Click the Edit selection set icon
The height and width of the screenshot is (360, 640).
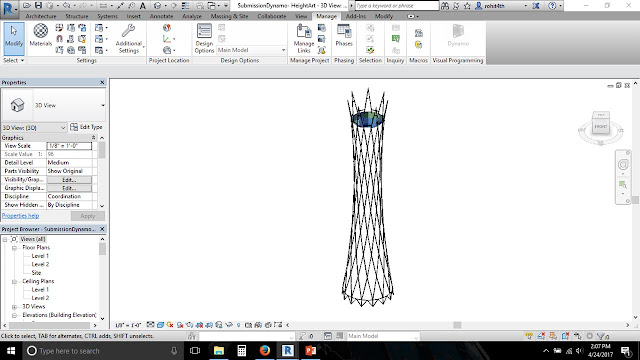tap(370, 50)
